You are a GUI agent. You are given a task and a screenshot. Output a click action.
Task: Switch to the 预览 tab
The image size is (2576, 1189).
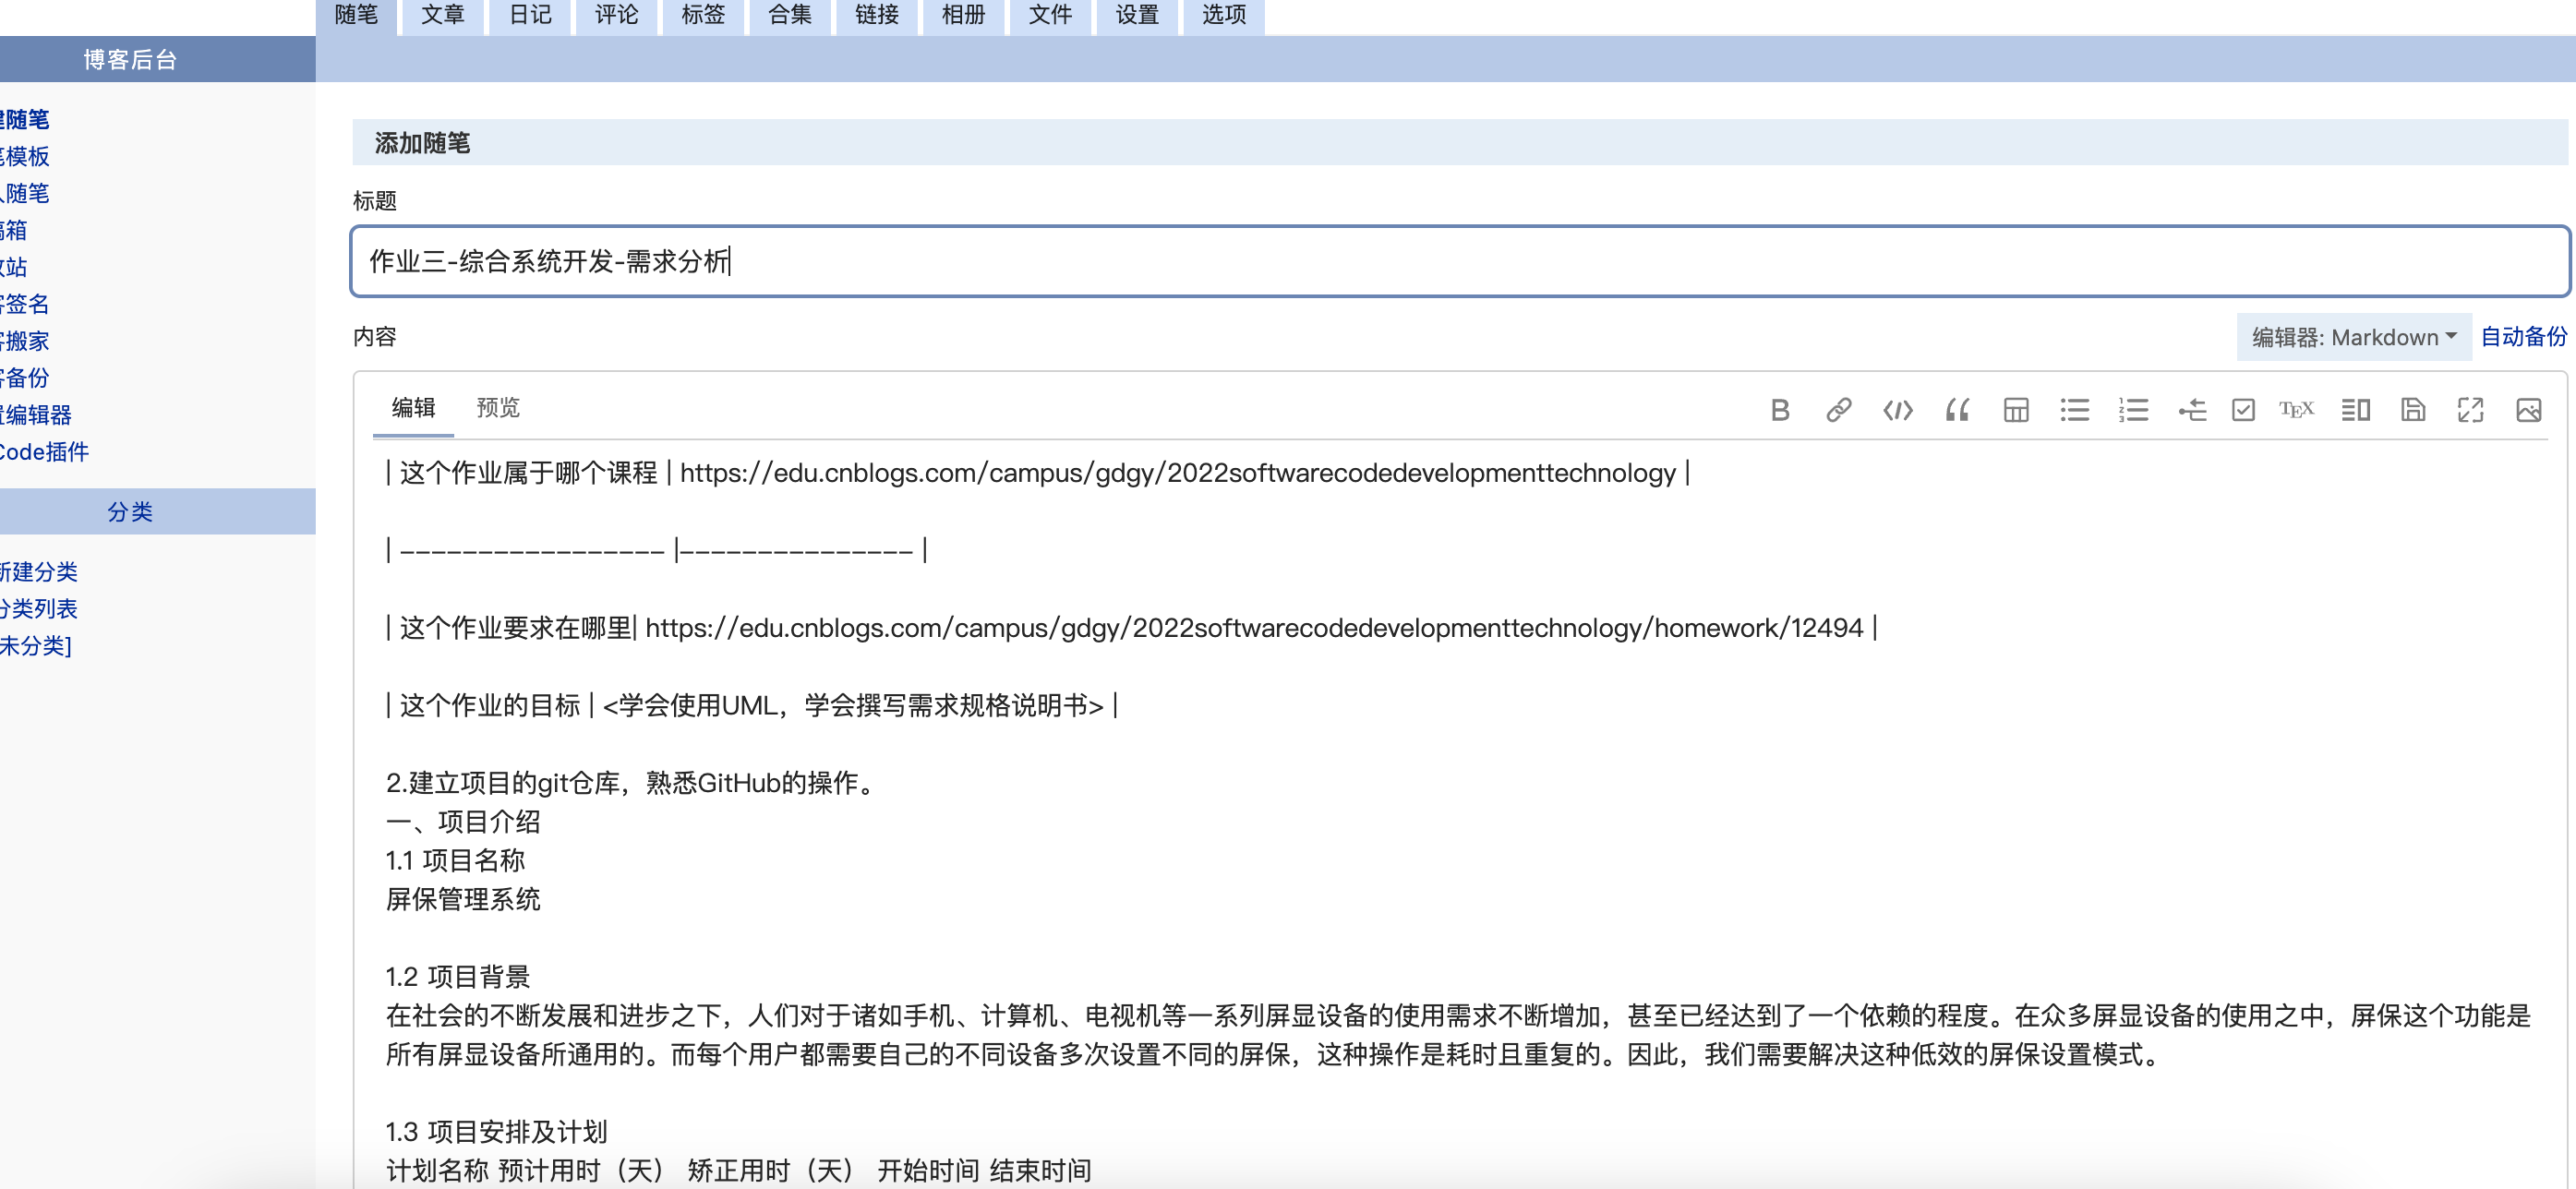[497, 408]
